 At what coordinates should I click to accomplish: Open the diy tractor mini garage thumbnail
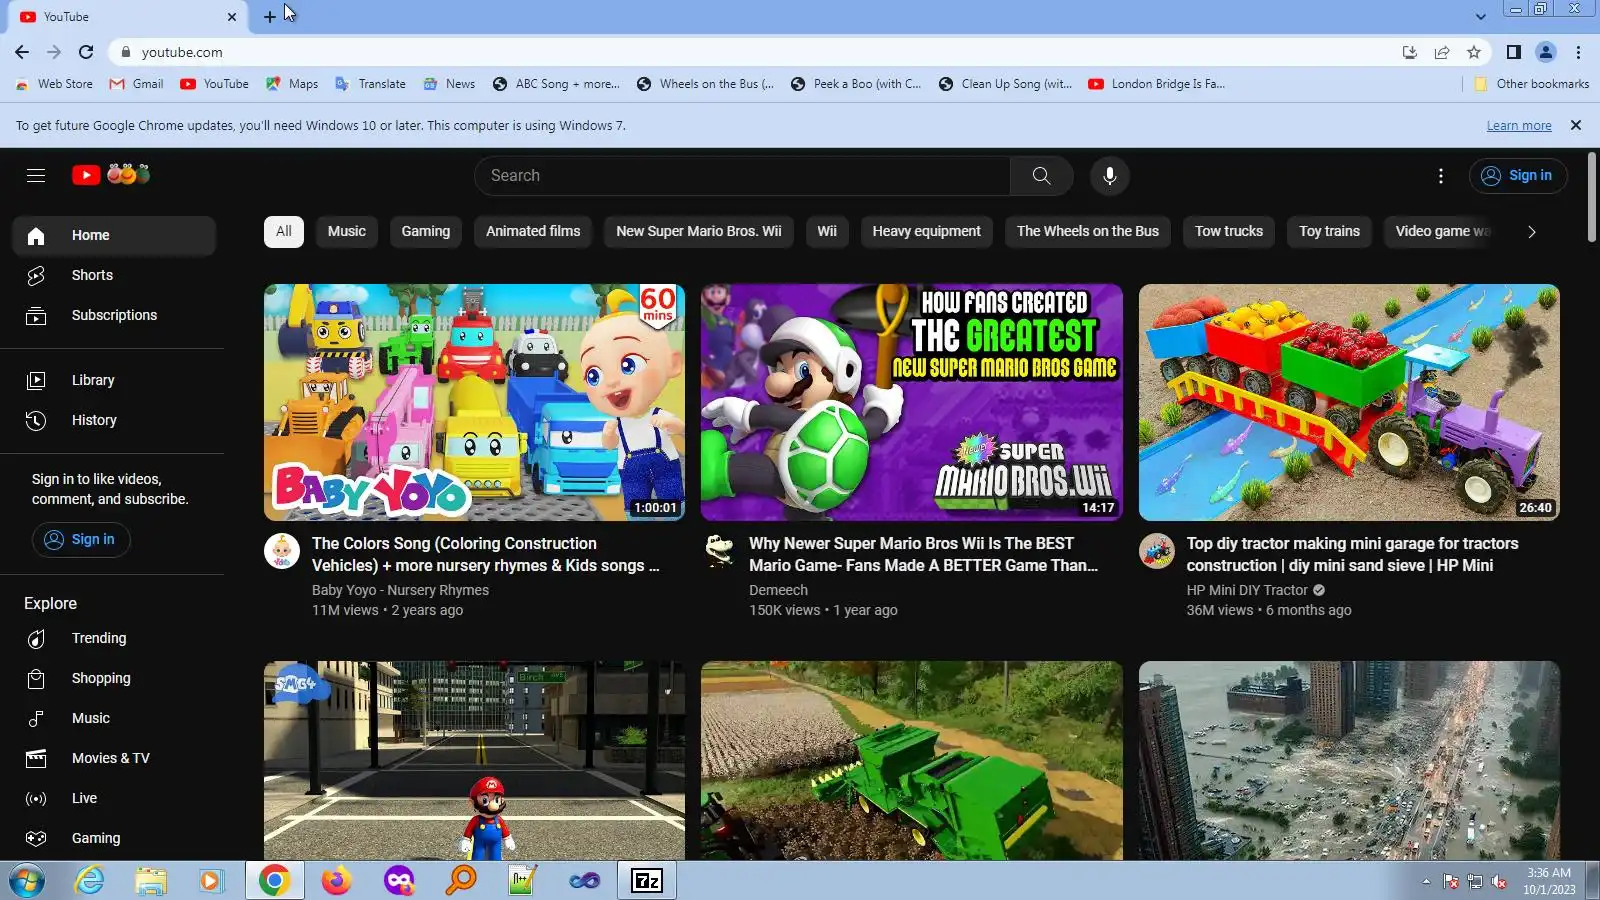click(1349, 402)
